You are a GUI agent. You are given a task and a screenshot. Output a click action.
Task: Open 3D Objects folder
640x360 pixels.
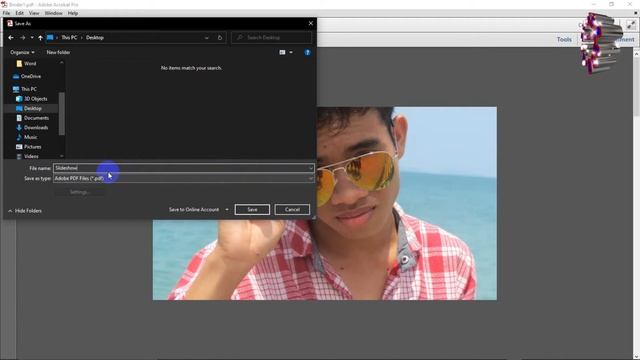[x=36, y=99]
